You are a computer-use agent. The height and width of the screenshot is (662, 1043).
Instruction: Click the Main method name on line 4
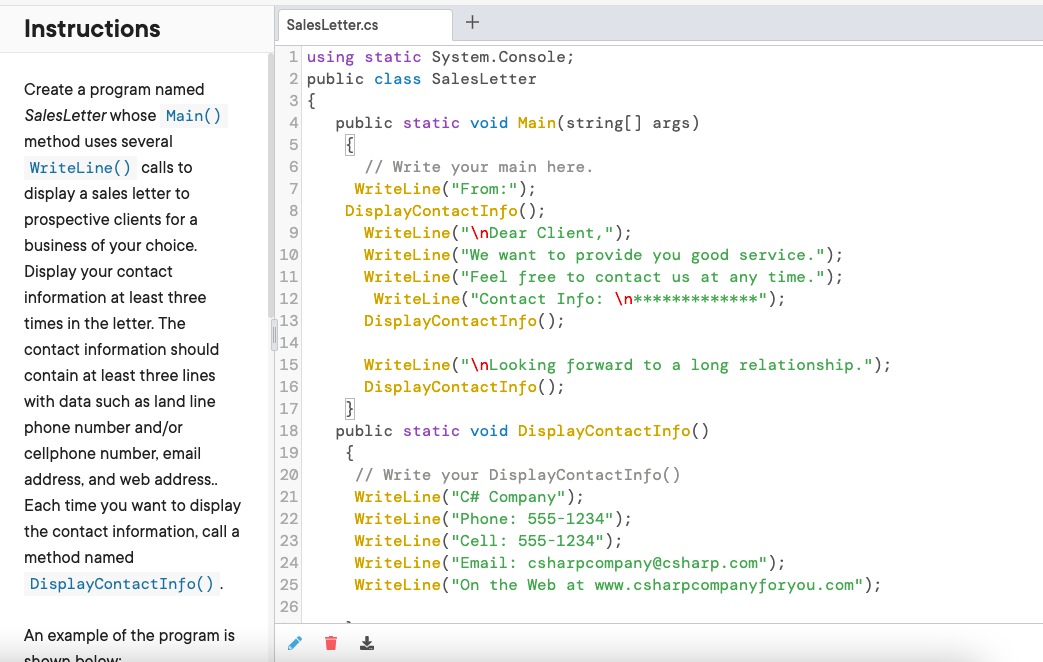coord(537,122)
